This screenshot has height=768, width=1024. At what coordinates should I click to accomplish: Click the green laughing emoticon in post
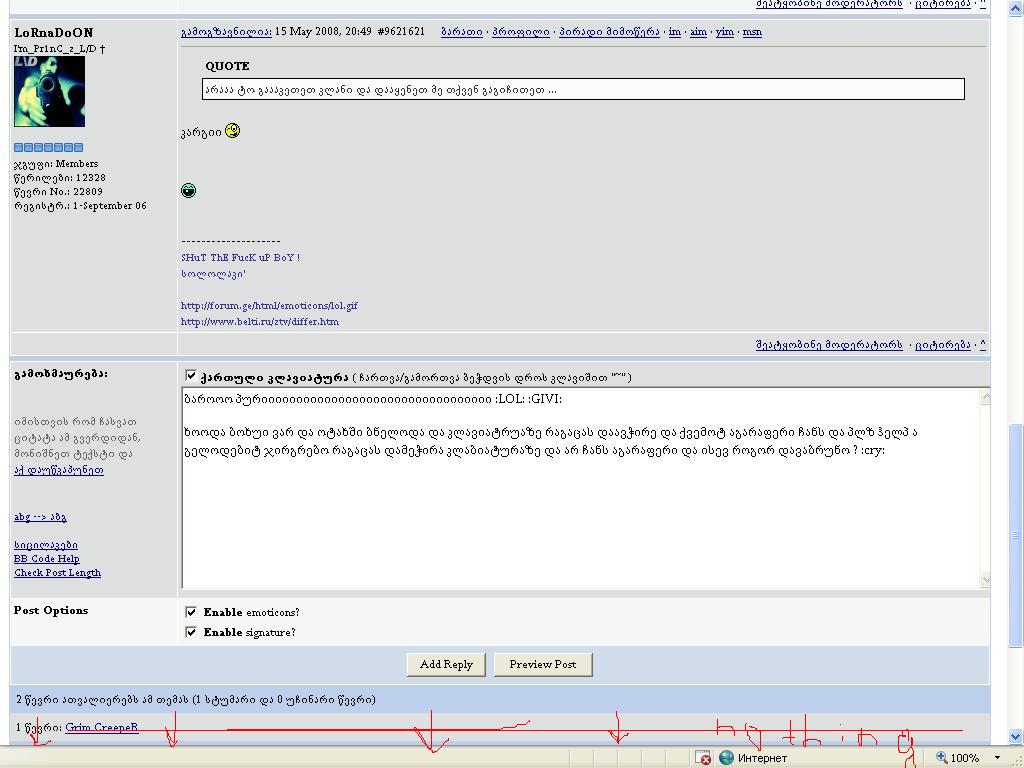coord(188,191)
